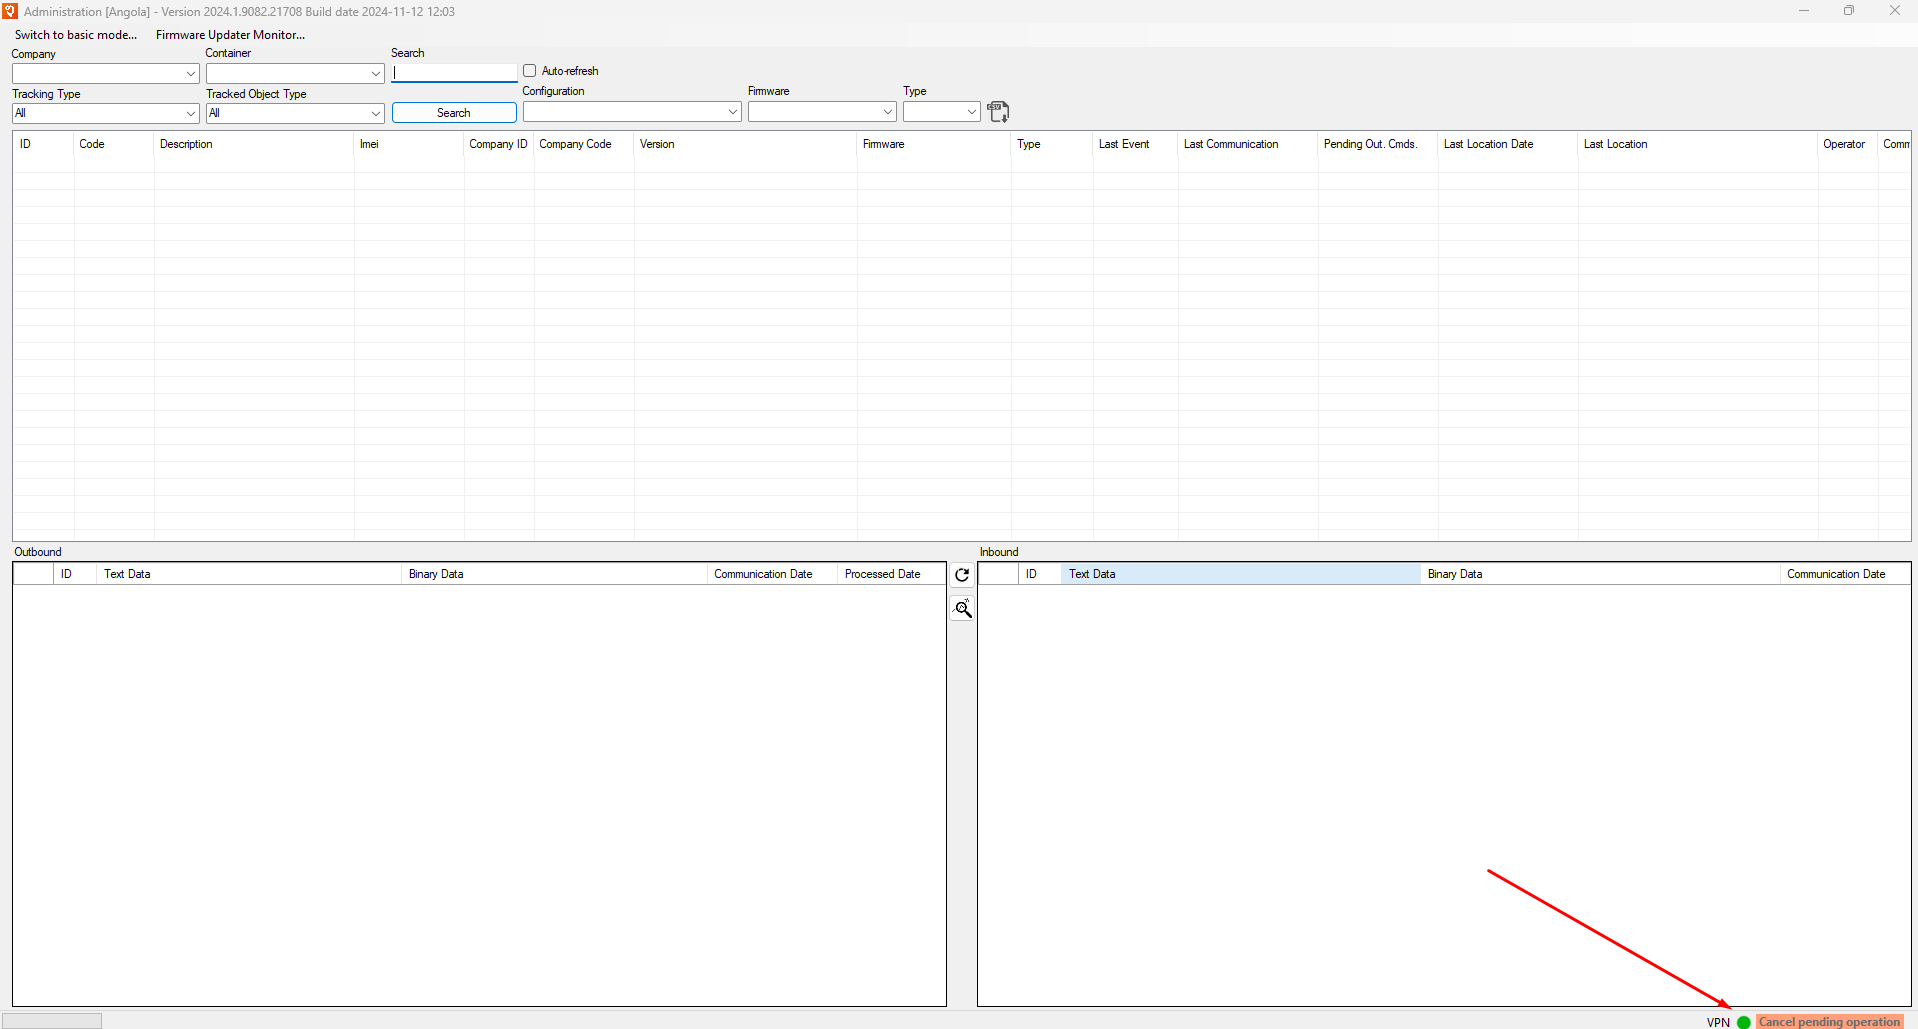
Task: Focus the Search text field
Action: [454, 73]
